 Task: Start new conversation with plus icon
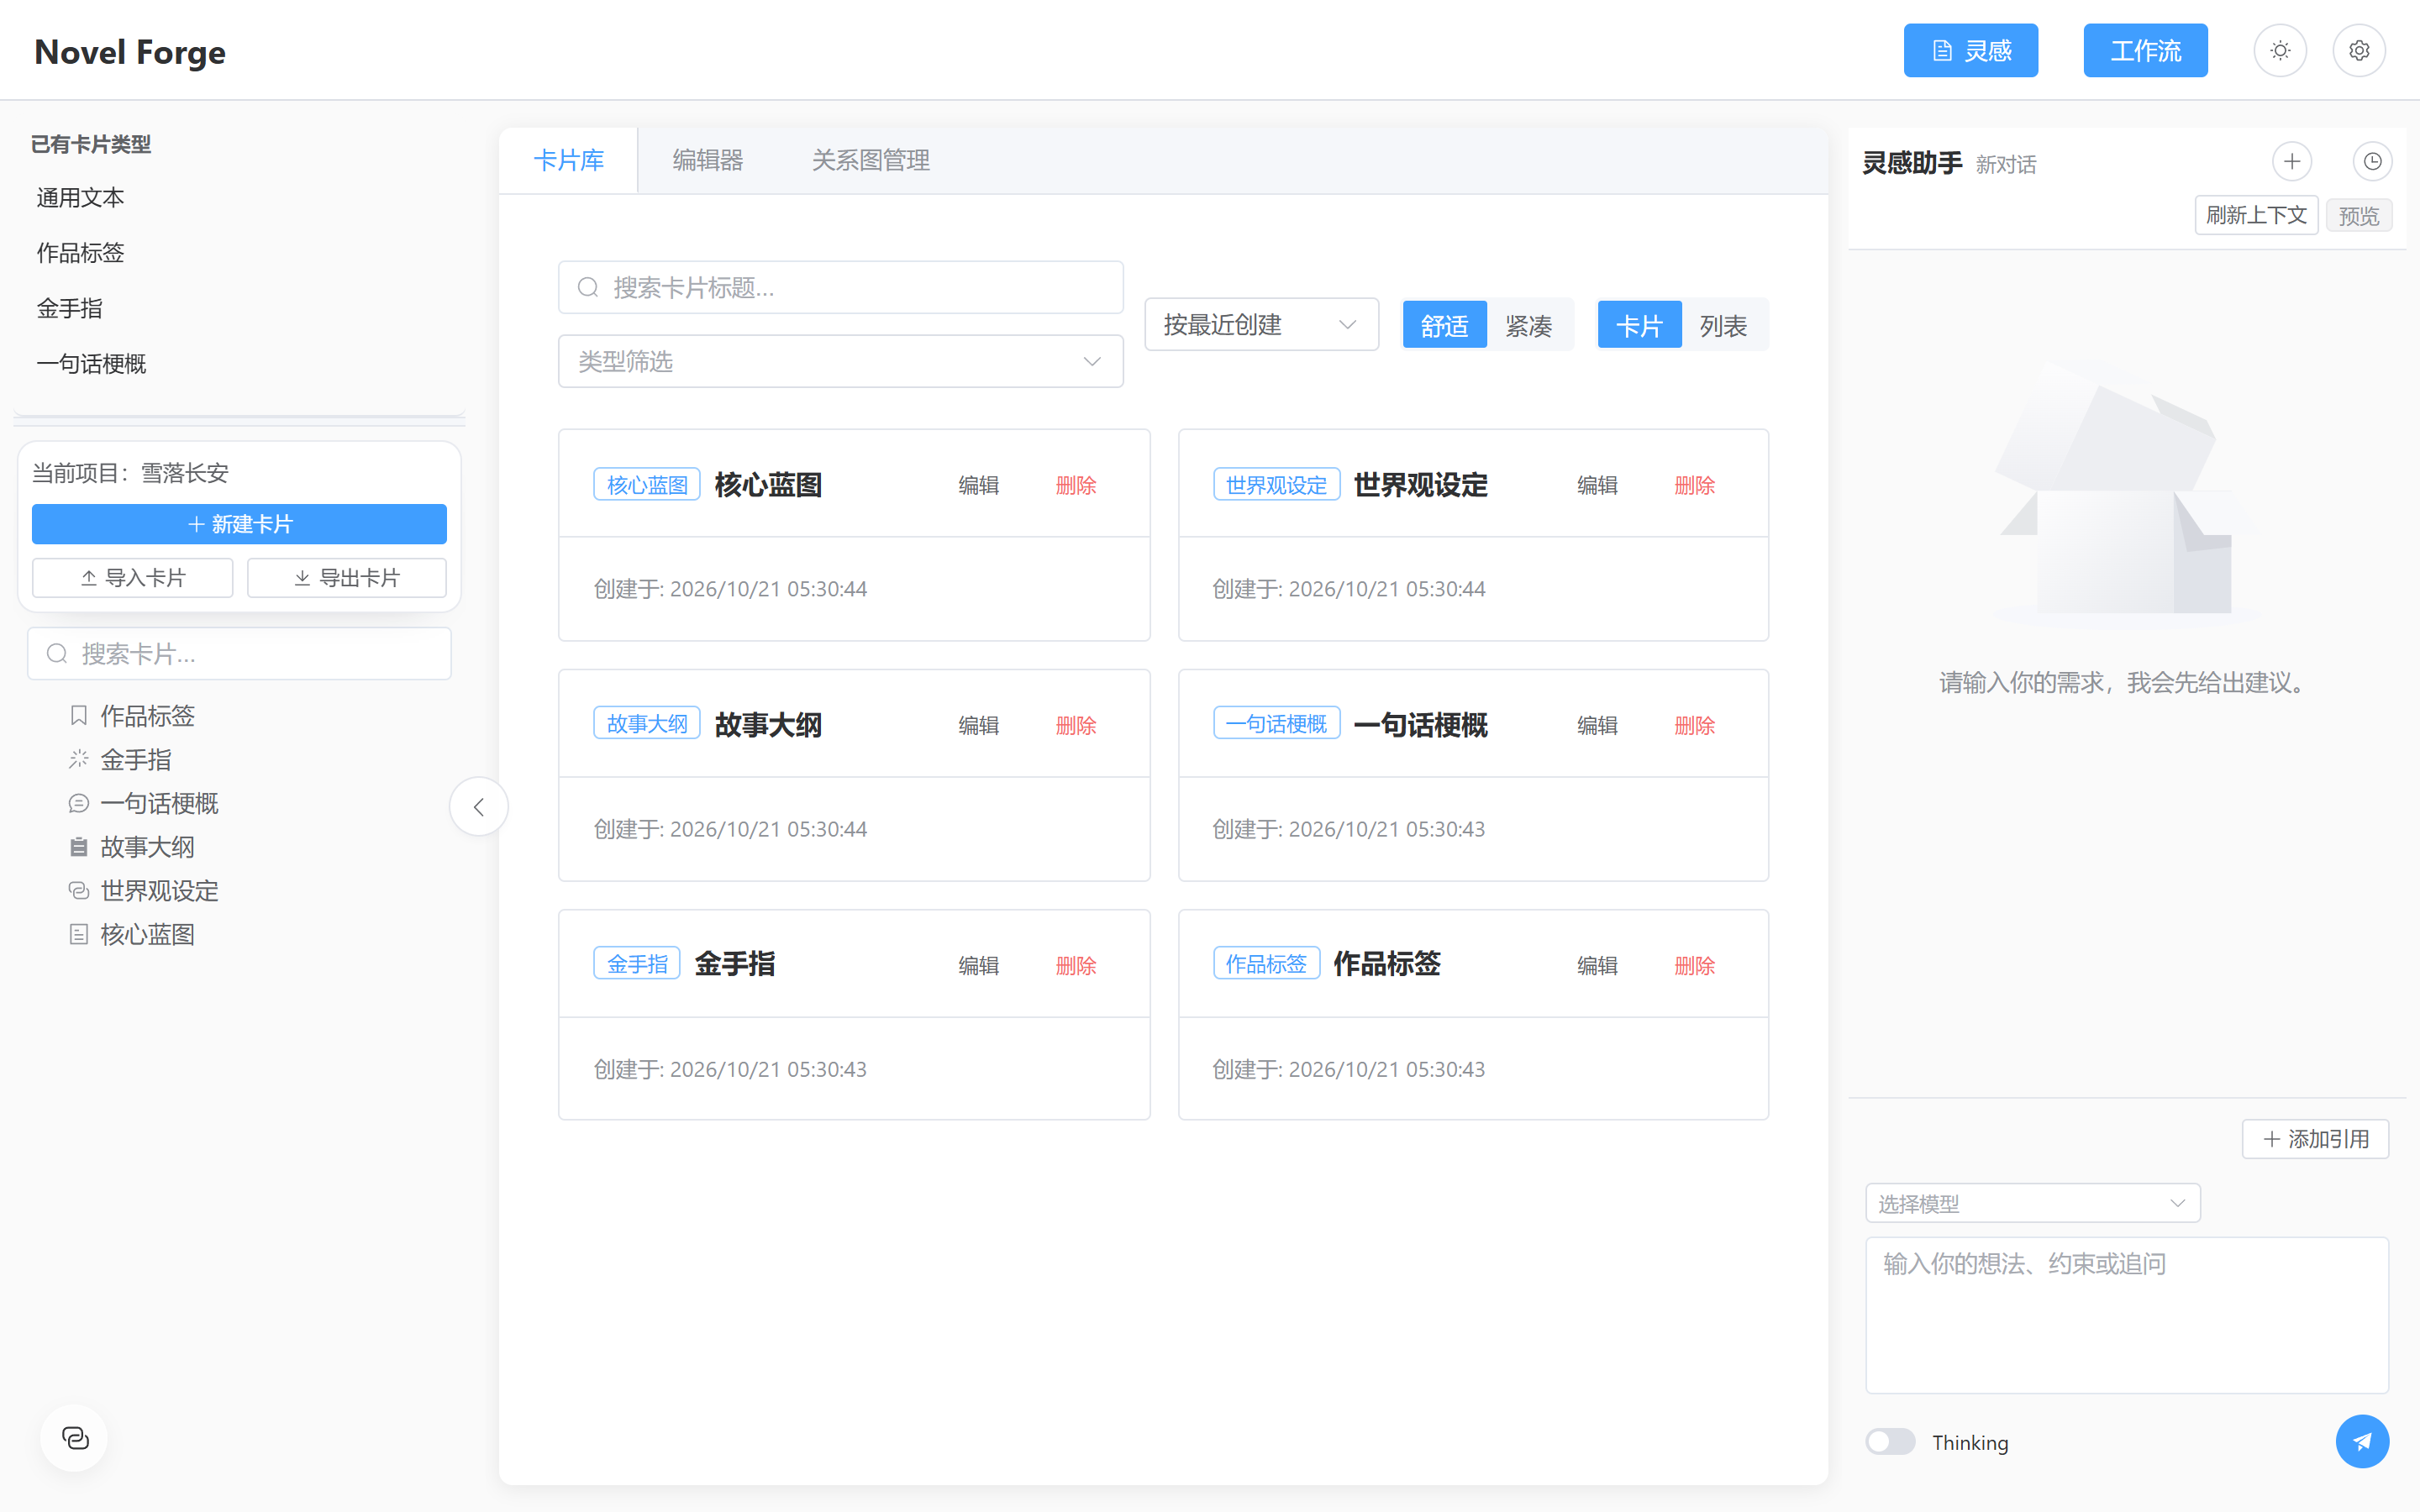[2292, 161]
